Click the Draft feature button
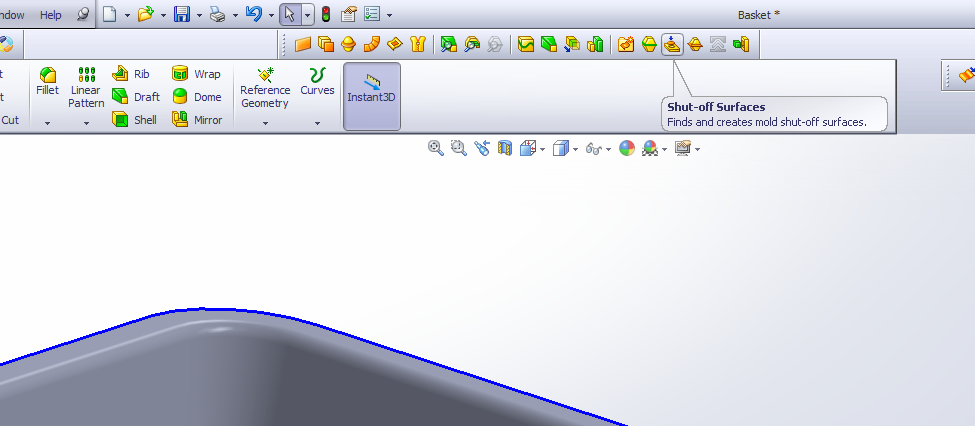Screen dimensions: 975x426 [136, 97]
